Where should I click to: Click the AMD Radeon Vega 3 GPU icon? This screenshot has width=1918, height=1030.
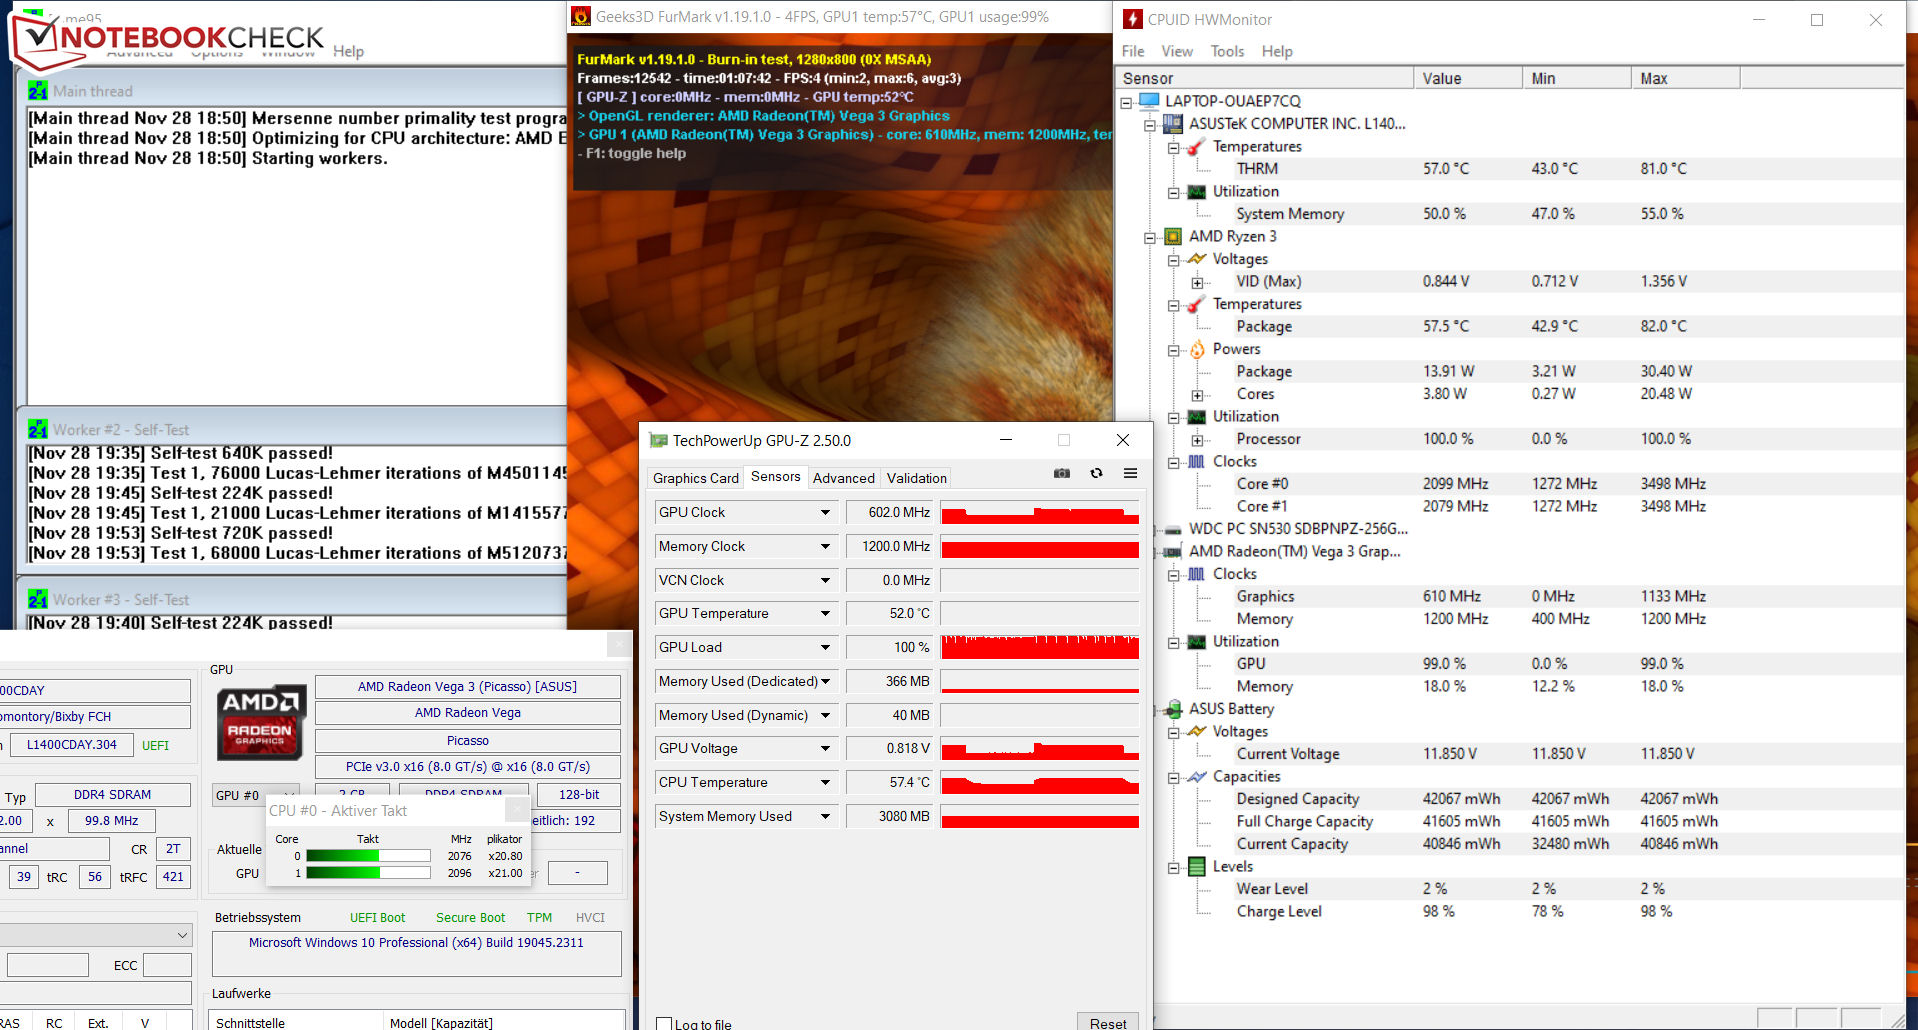pyautogui.click(x=1173, y=552)
